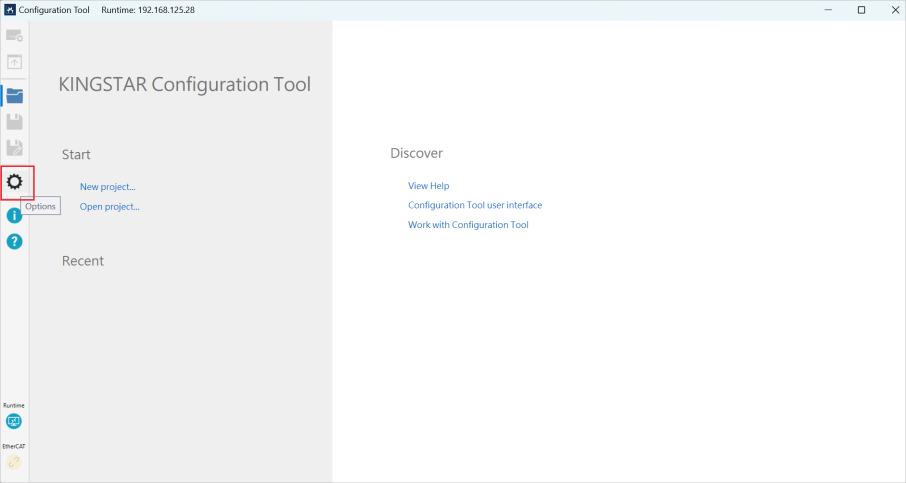Click the Runtime label above its icon

[x=14, y=406]
